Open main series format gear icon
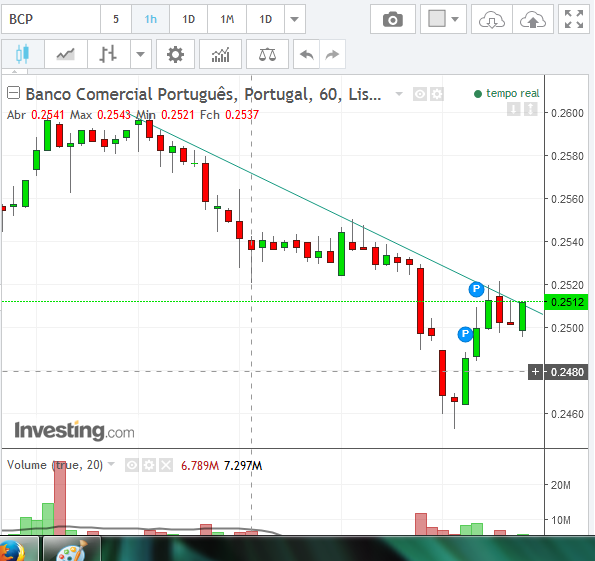Viewport: 595px width, 561px height. click(437, 94)
